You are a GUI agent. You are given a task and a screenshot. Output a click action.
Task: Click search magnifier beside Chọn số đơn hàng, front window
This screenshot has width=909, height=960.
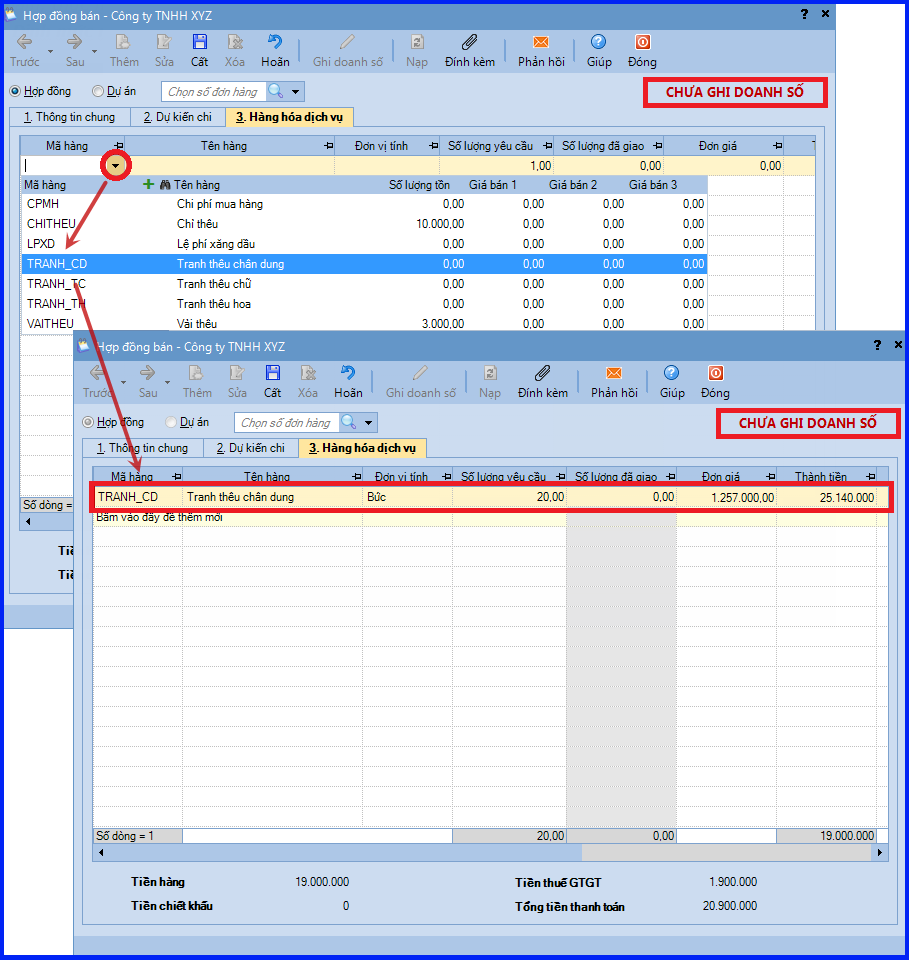348,422
